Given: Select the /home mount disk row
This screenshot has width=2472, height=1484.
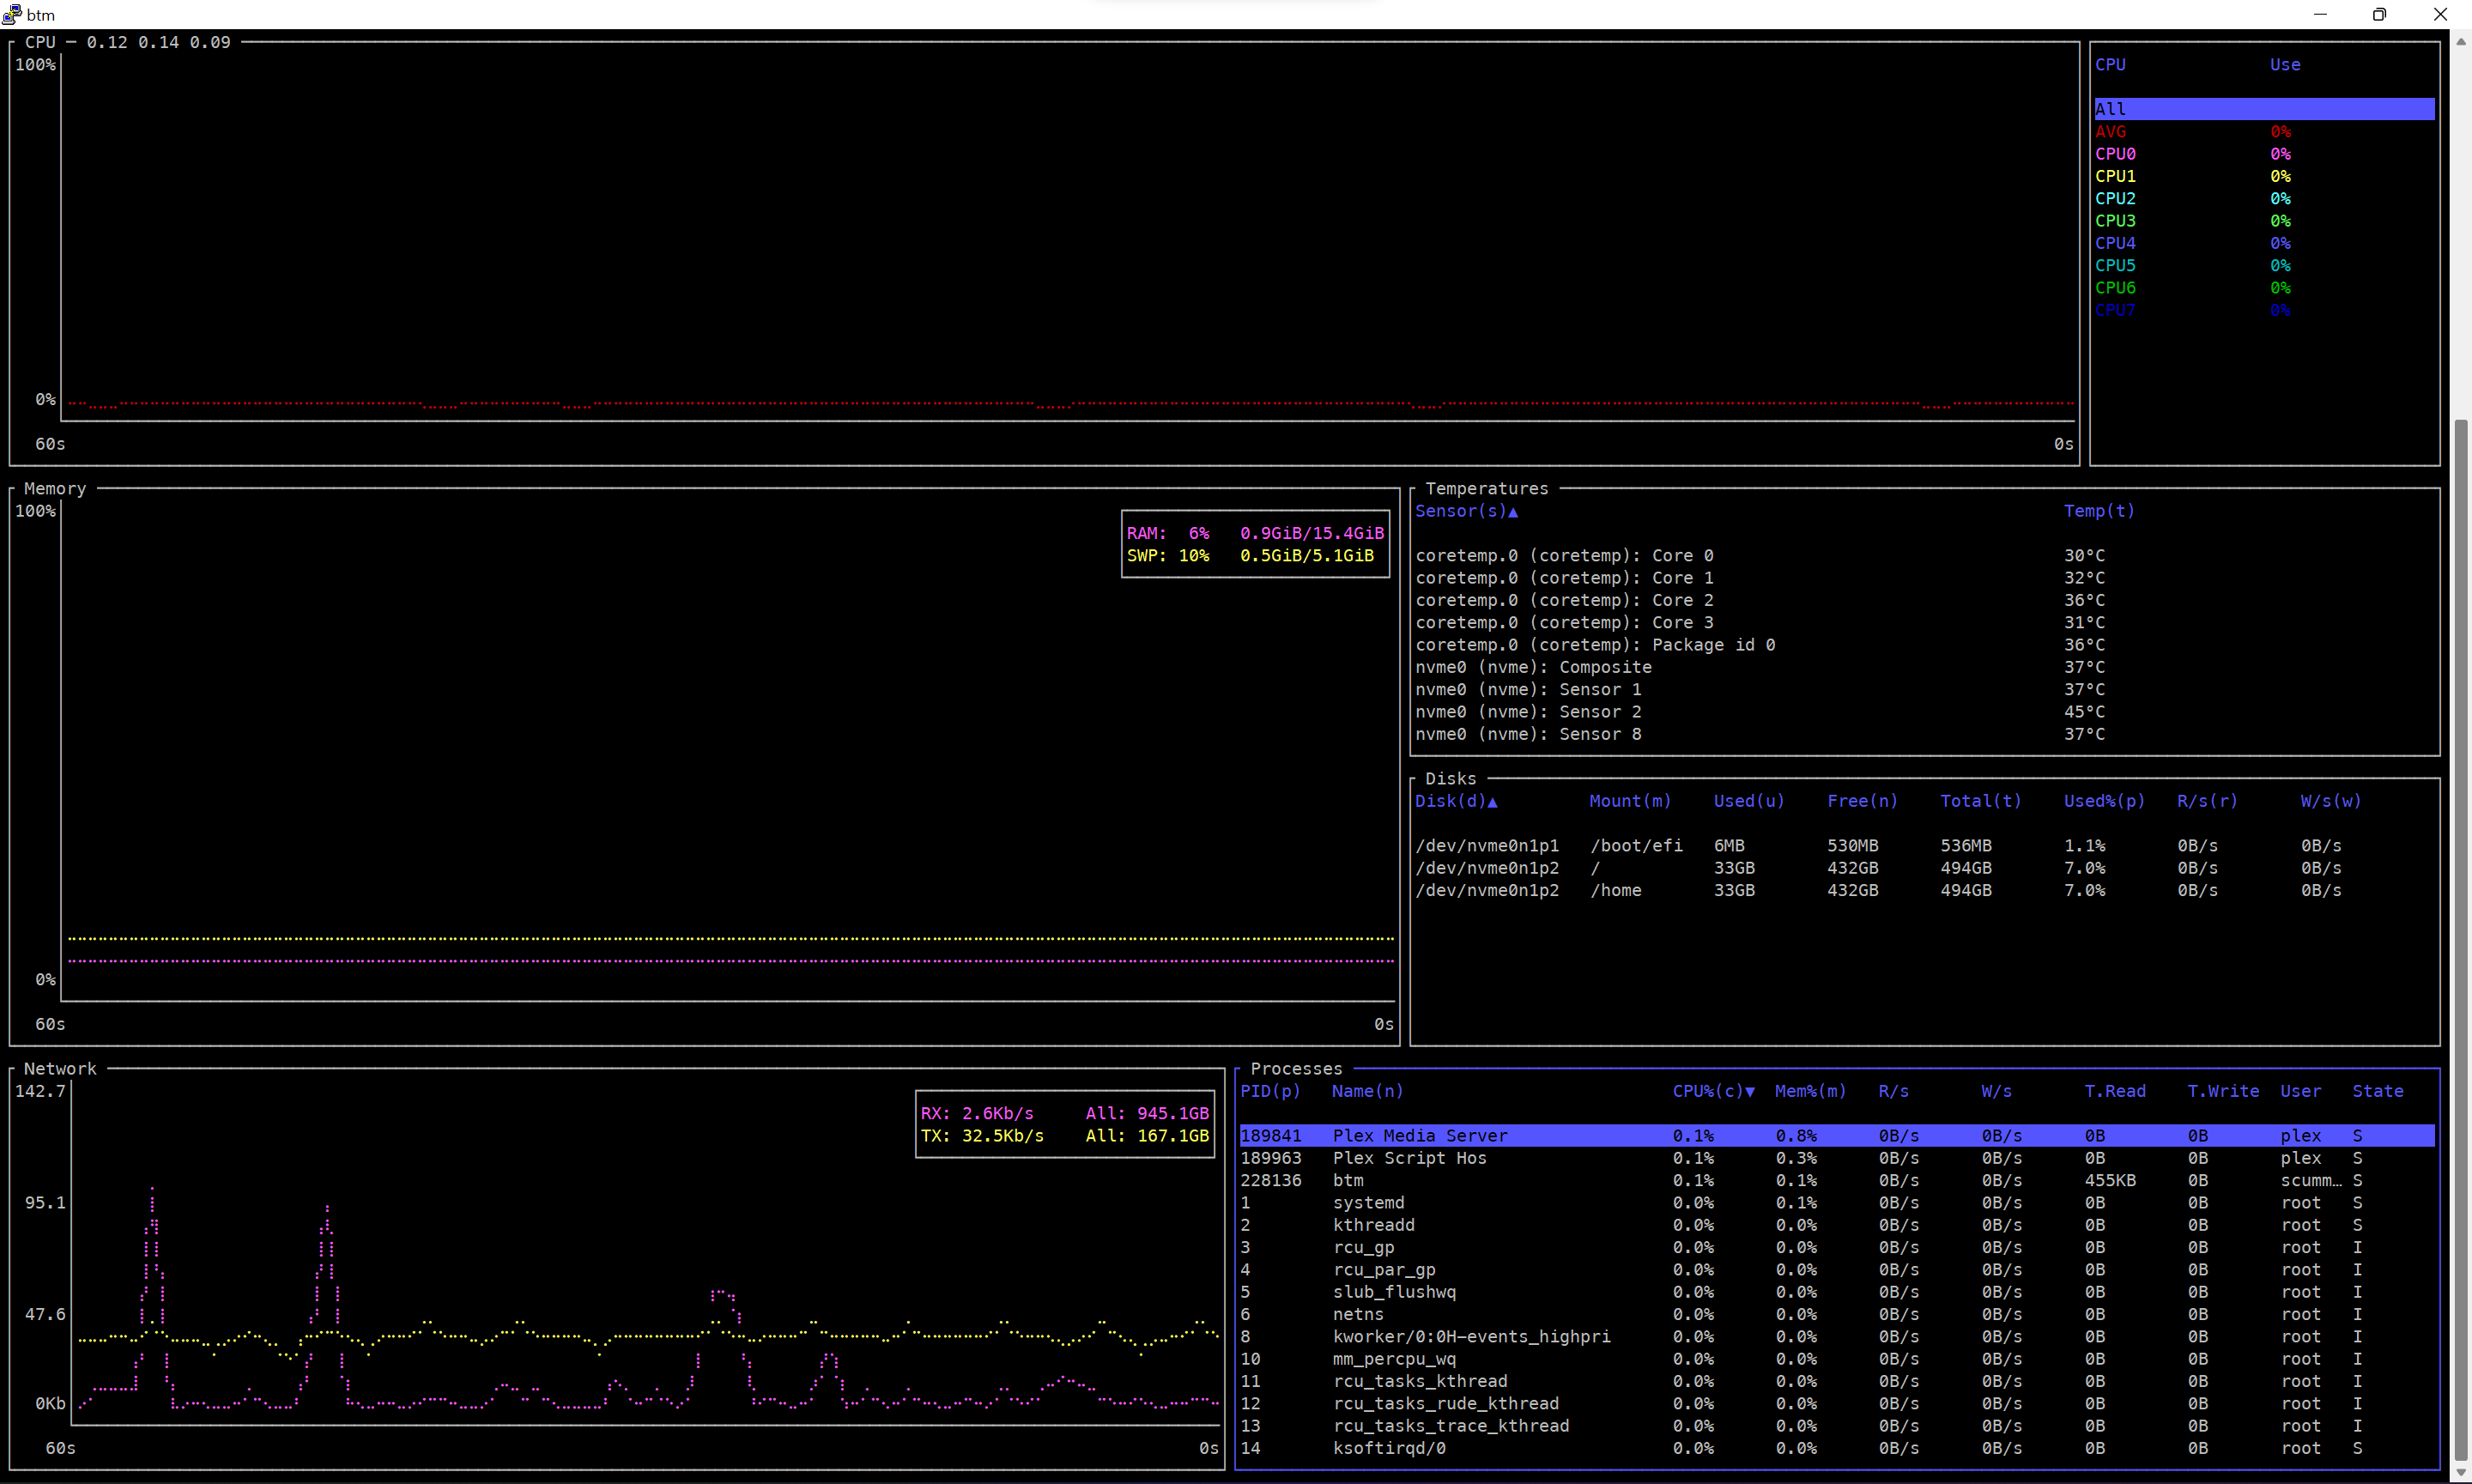Looking at the screenshot, I should 1924,890.
